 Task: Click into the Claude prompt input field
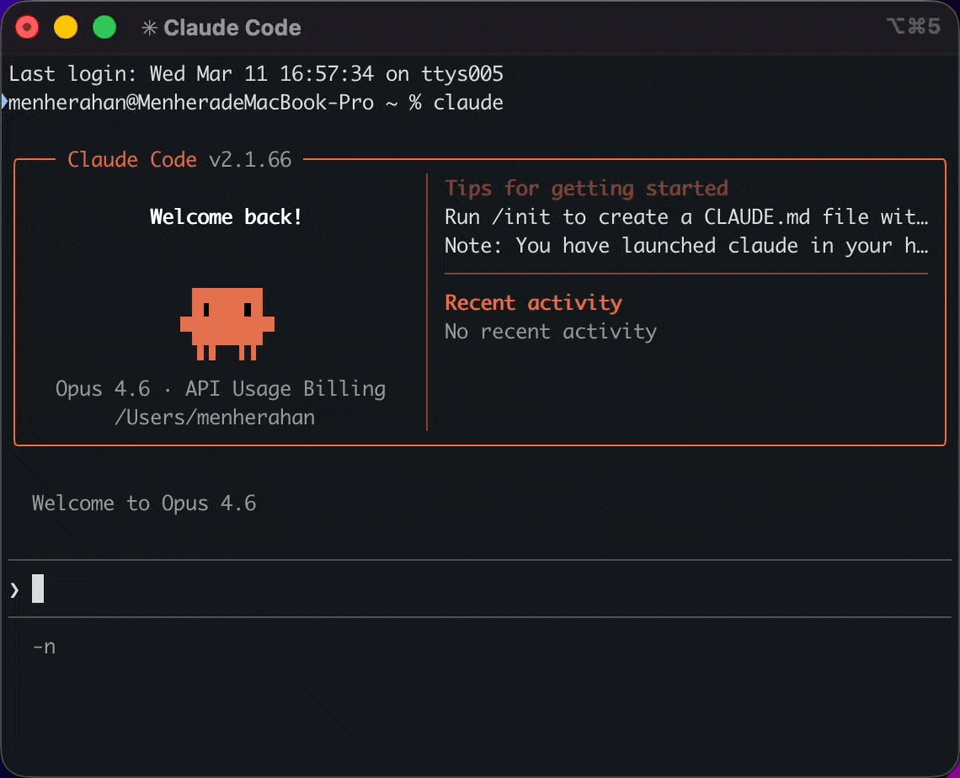pos(480,589)
